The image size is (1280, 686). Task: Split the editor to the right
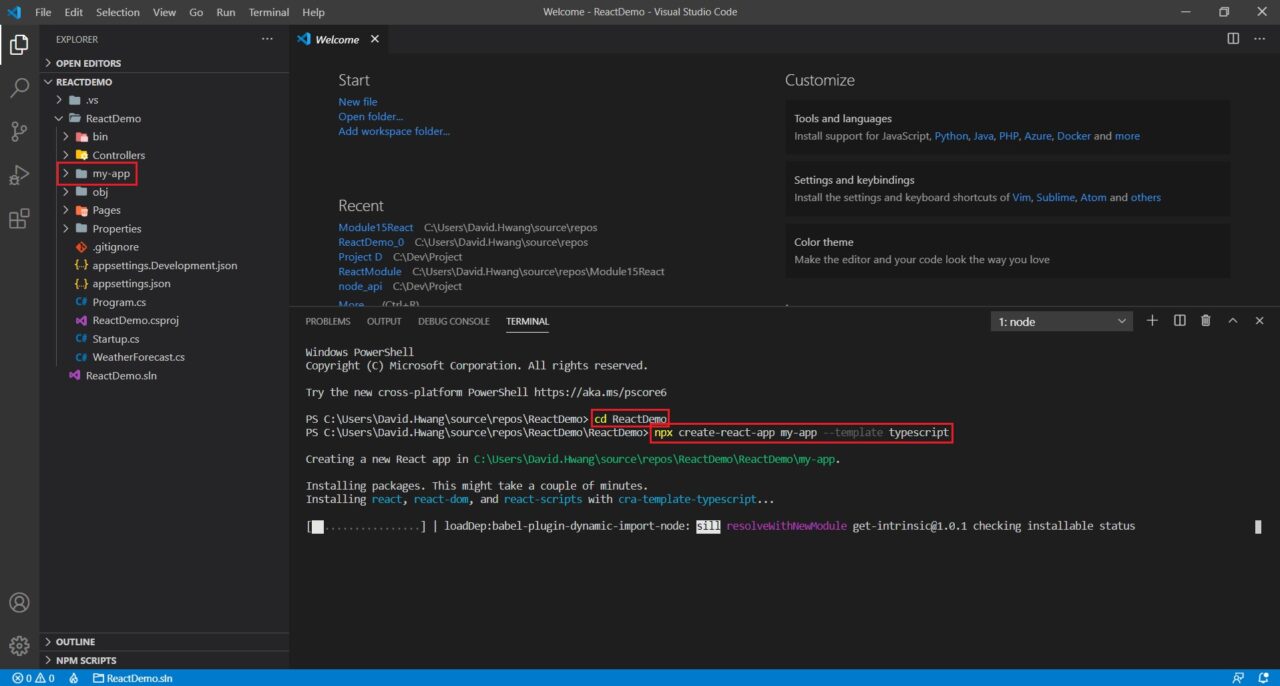coord(1233,39)
